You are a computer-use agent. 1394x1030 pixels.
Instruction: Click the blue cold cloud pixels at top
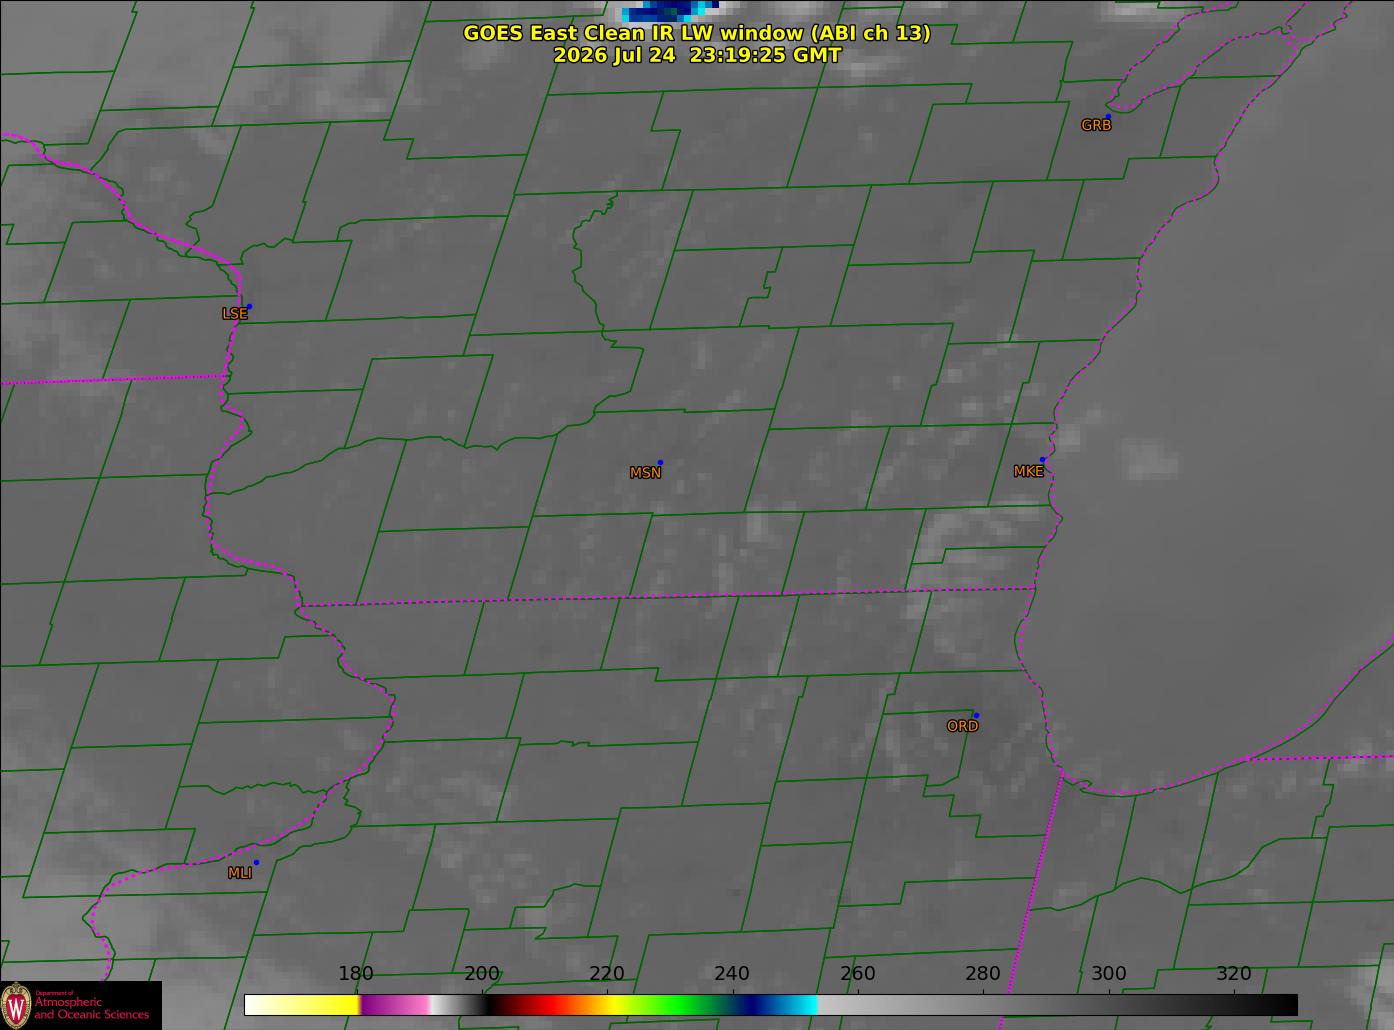pos(668,10)
